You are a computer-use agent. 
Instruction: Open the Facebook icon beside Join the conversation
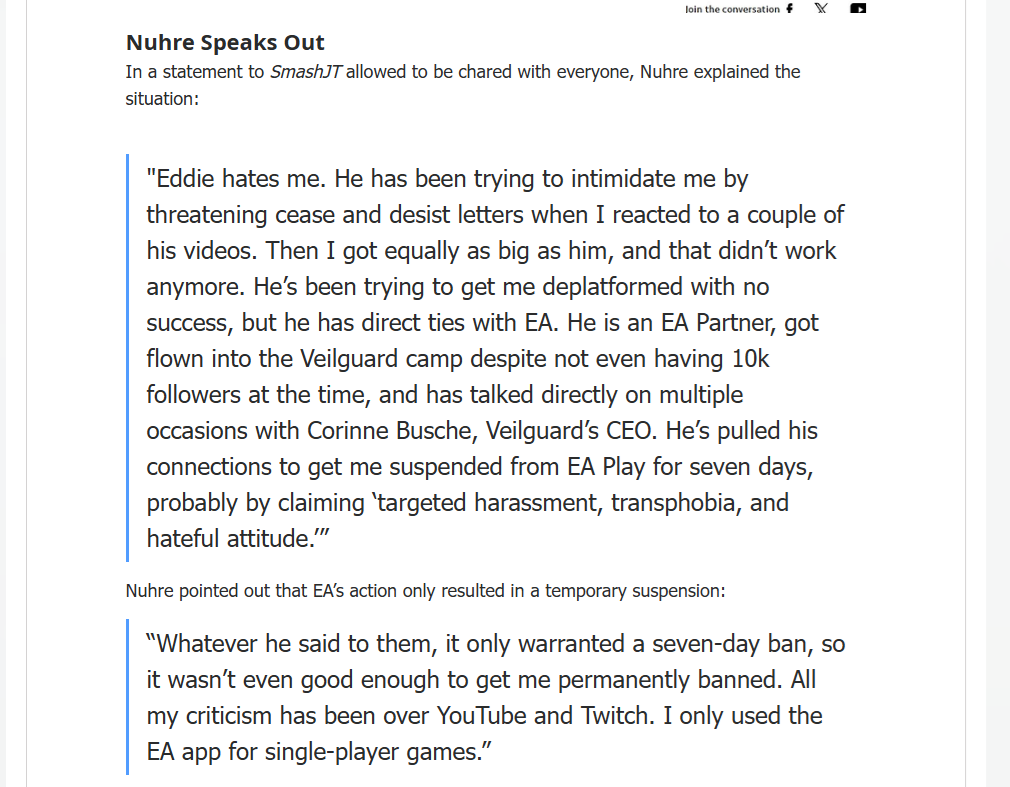pyautogui.click(x=789, y=8)
